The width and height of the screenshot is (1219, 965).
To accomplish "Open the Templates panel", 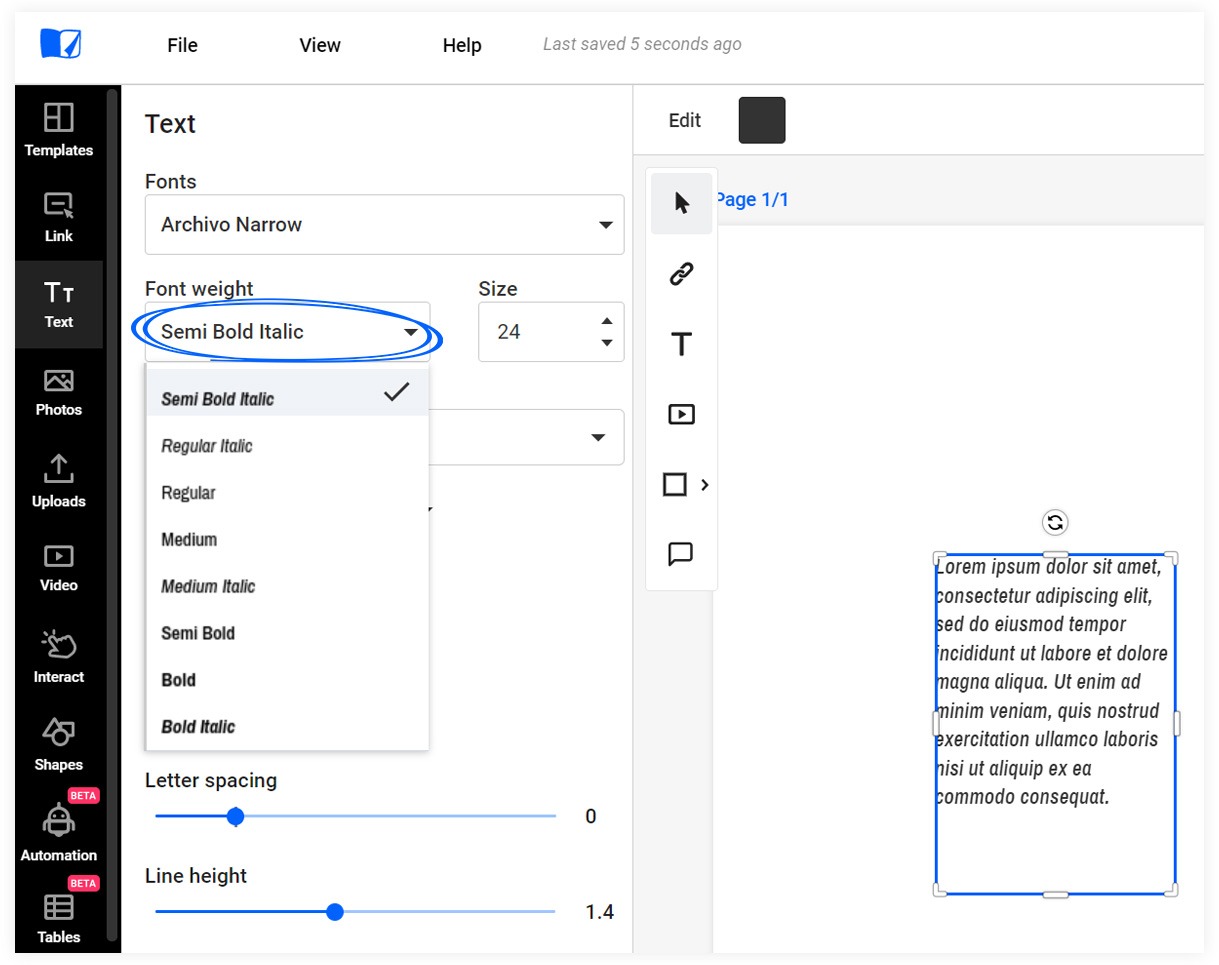I will click(59, 130).
